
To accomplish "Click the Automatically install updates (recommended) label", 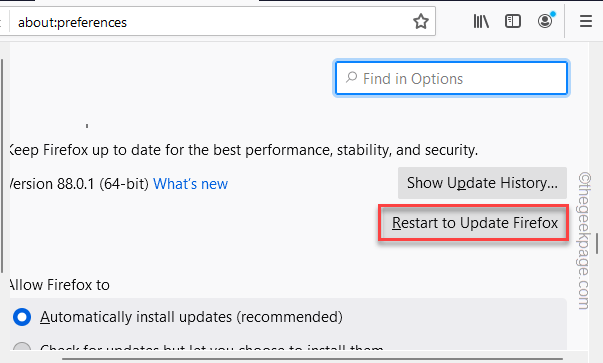I will [191, 317].
